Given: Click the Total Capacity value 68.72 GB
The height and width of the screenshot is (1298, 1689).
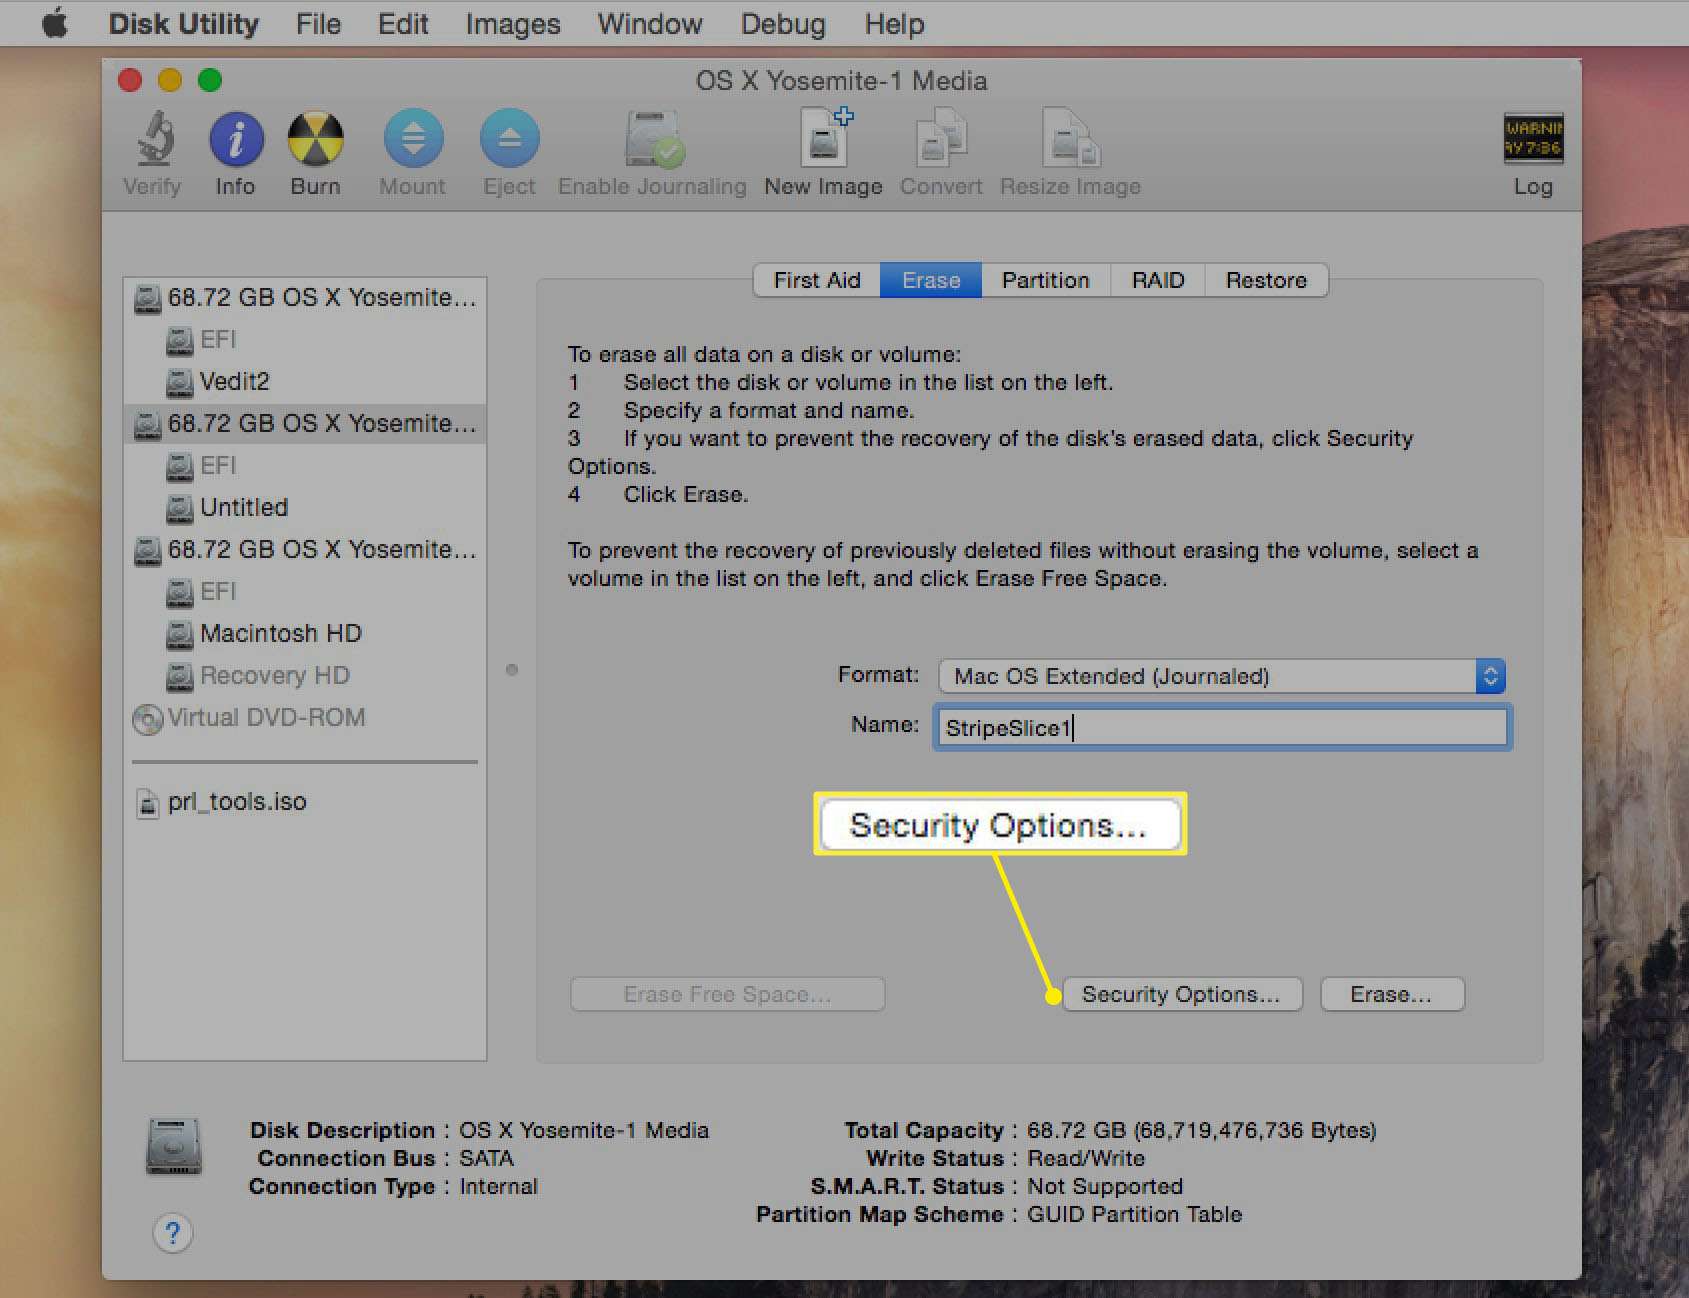Looking at the screenshot, I should click(1201, 1130).
